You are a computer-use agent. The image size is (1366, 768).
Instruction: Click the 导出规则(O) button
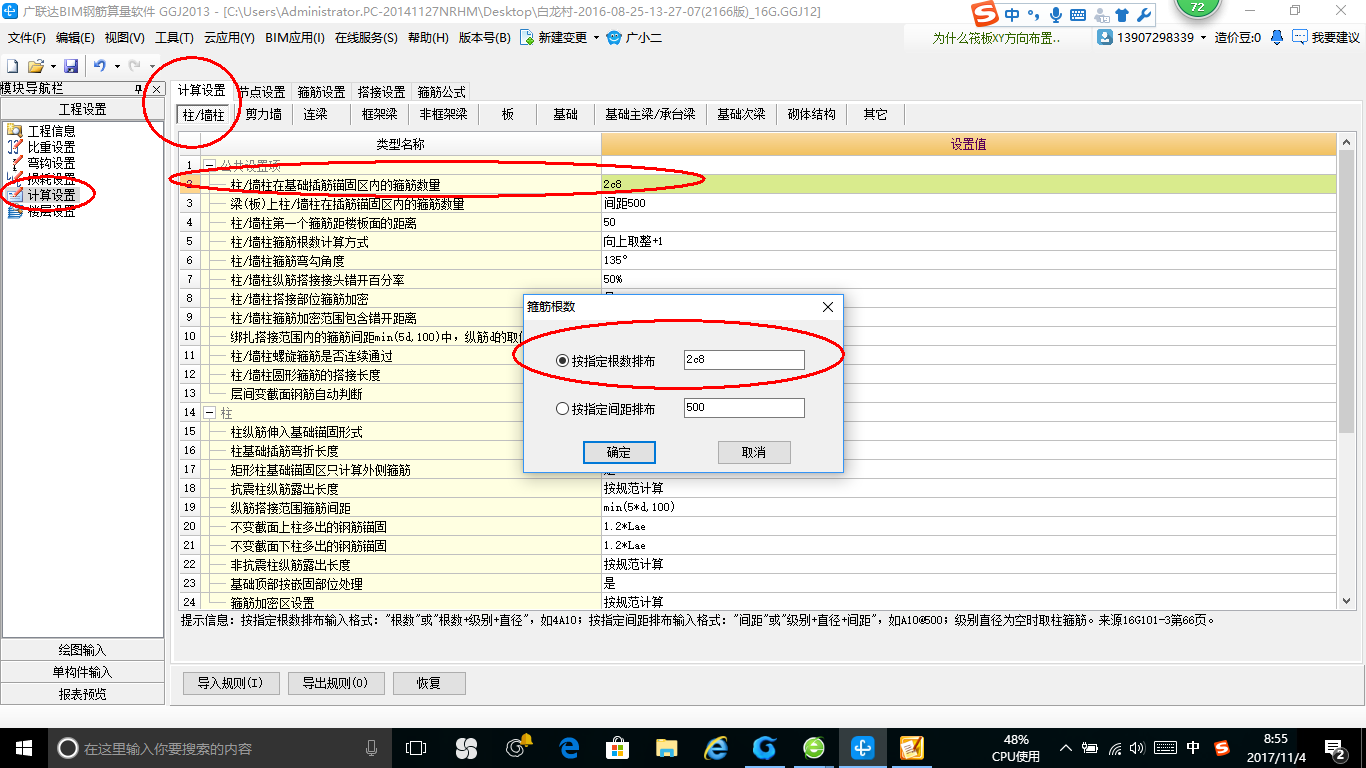[334, 683]
